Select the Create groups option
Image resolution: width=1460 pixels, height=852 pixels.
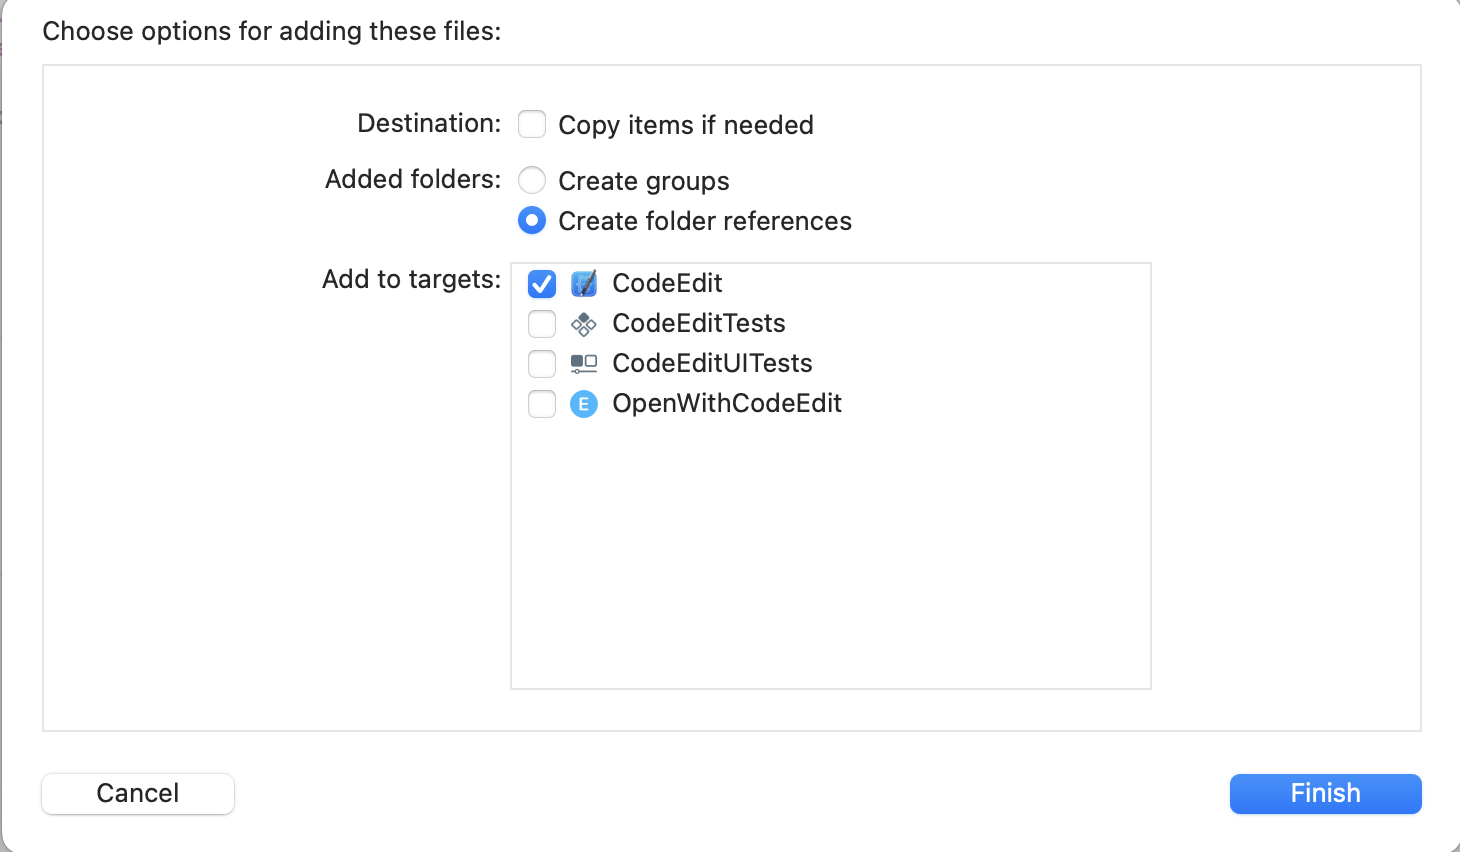531,180
